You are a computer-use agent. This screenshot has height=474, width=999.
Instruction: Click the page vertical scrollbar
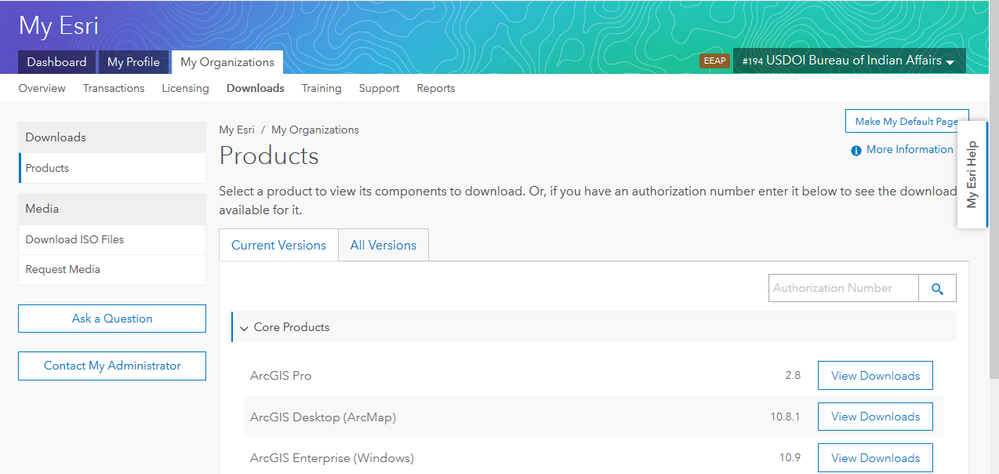coord(993,191)
